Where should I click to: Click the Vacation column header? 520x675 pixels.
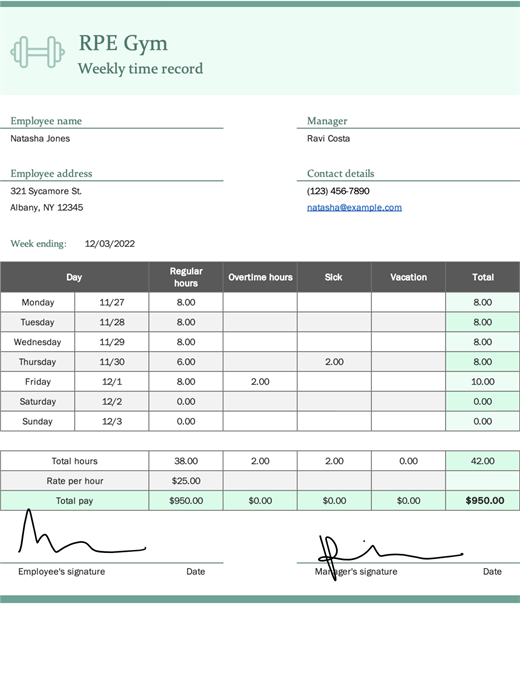(x=409, y=277)
